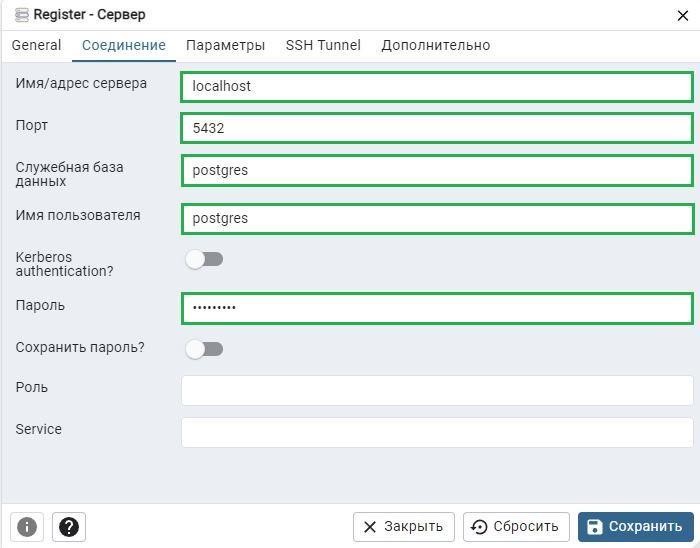Click the Служебная база данных field

pyautogui.click(x=437, y=170)
